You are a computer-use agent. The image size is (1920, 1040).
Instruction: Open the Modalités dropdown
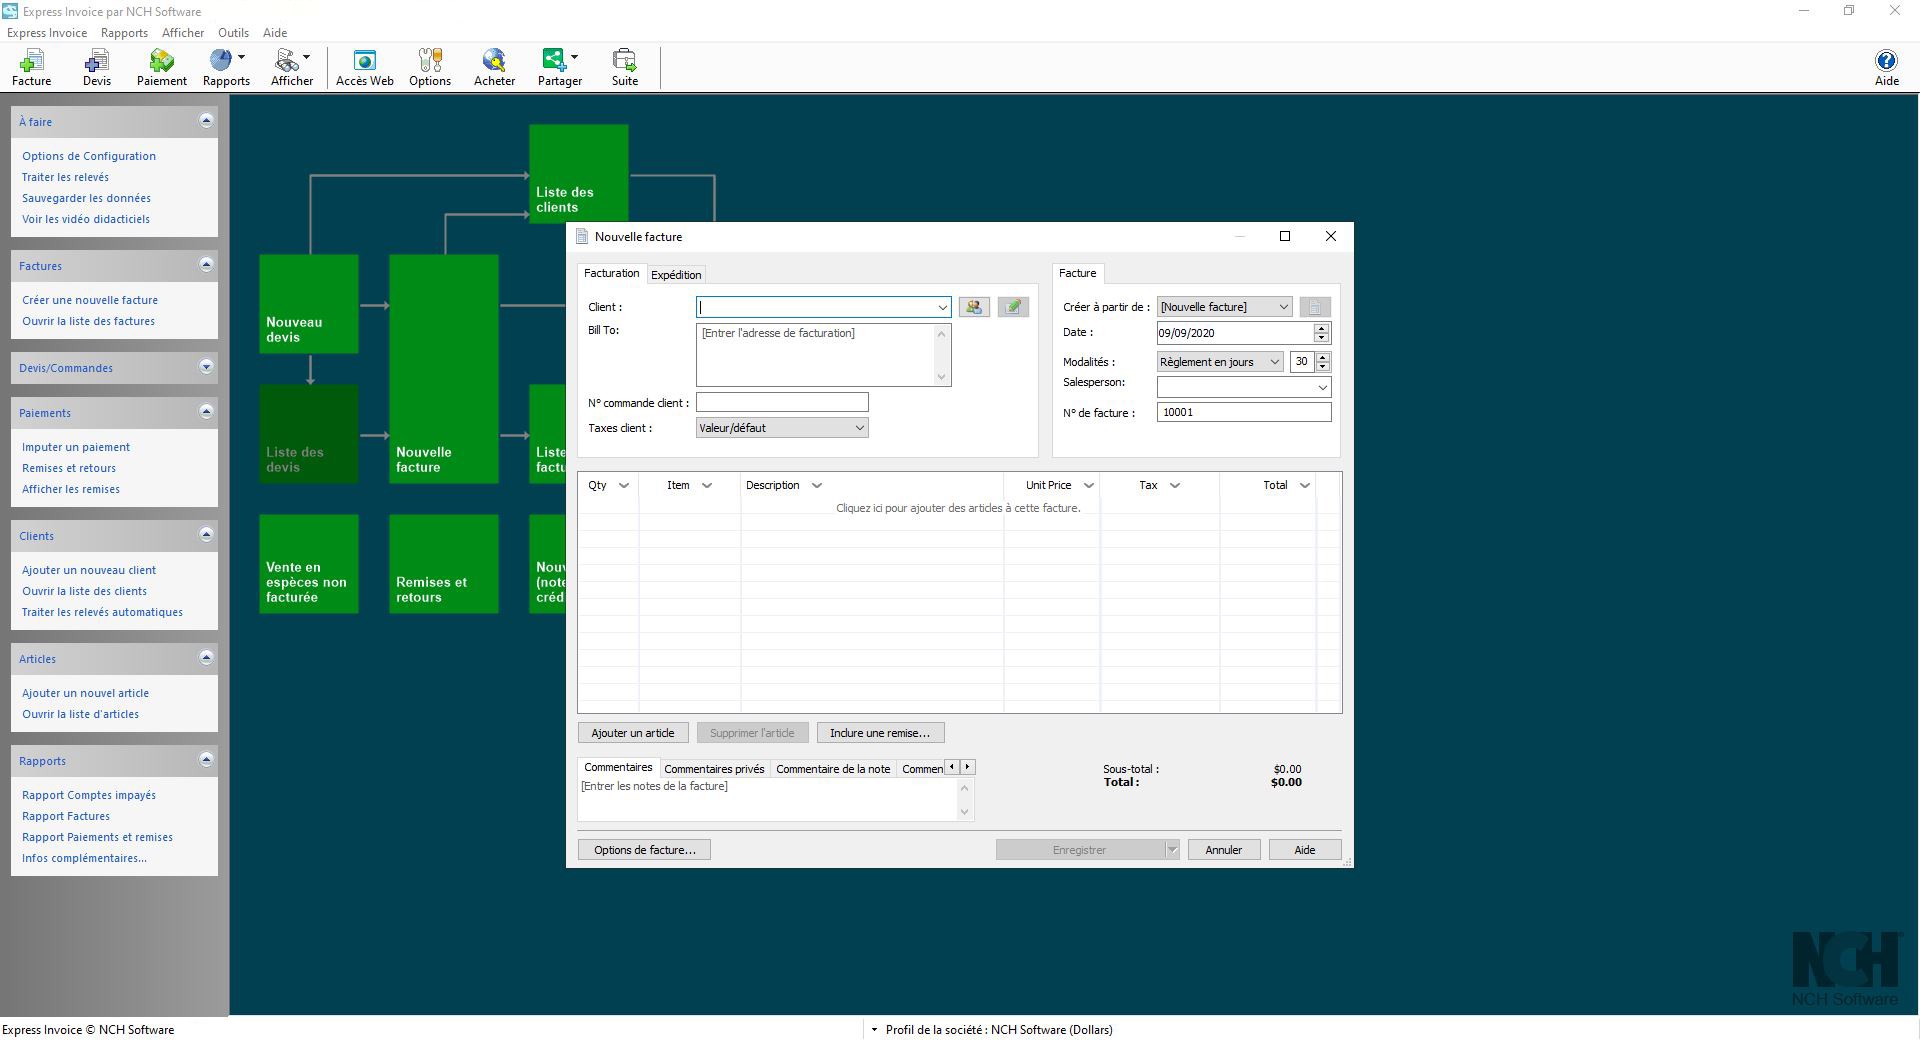click(1274, 362)
